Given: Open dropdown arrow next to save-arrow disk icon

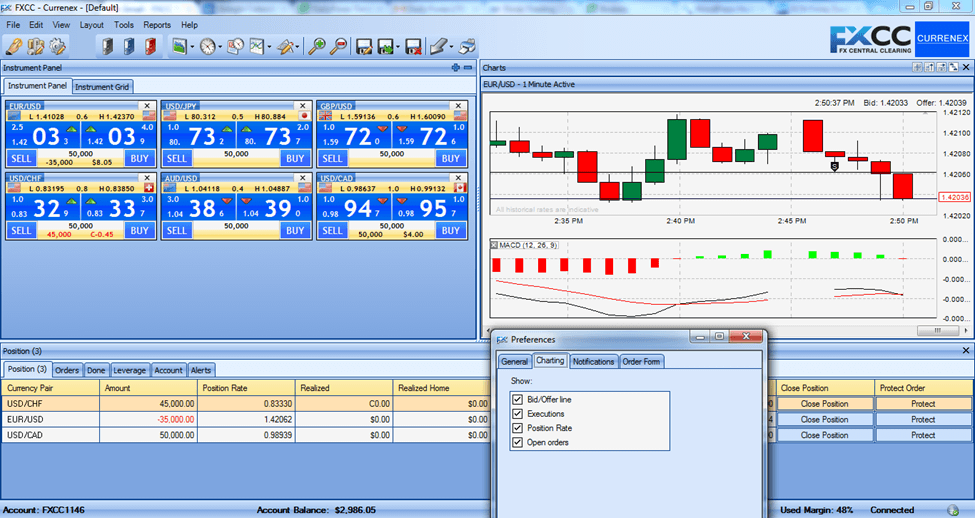Looking at the screenshot, I should tap(398, 47).
